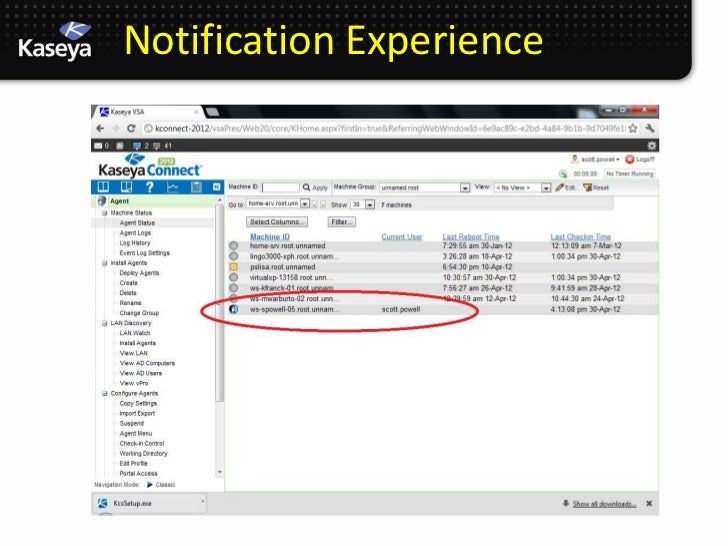Screen dimensions: 728x546
Task: Open the Machine Group dropdown
Action: click(x=465, y=188)
